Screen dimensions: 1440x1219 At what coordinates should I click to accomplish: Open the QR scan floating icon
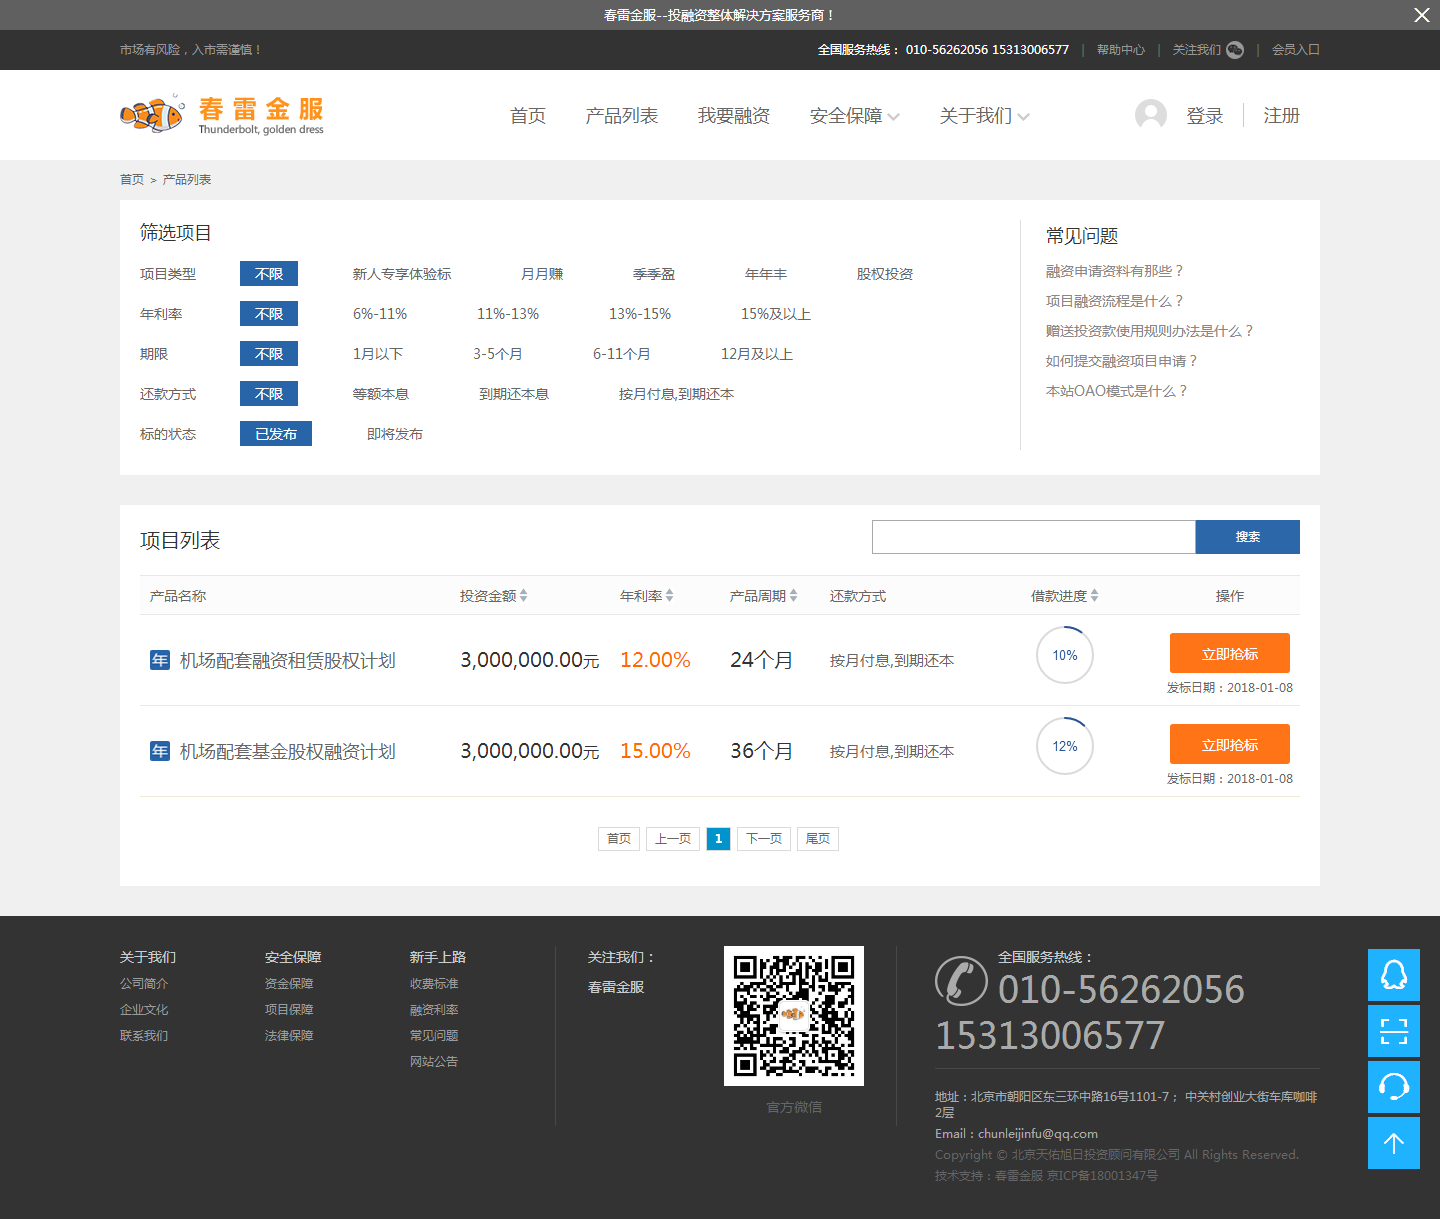click(x=1393, y=1031)
